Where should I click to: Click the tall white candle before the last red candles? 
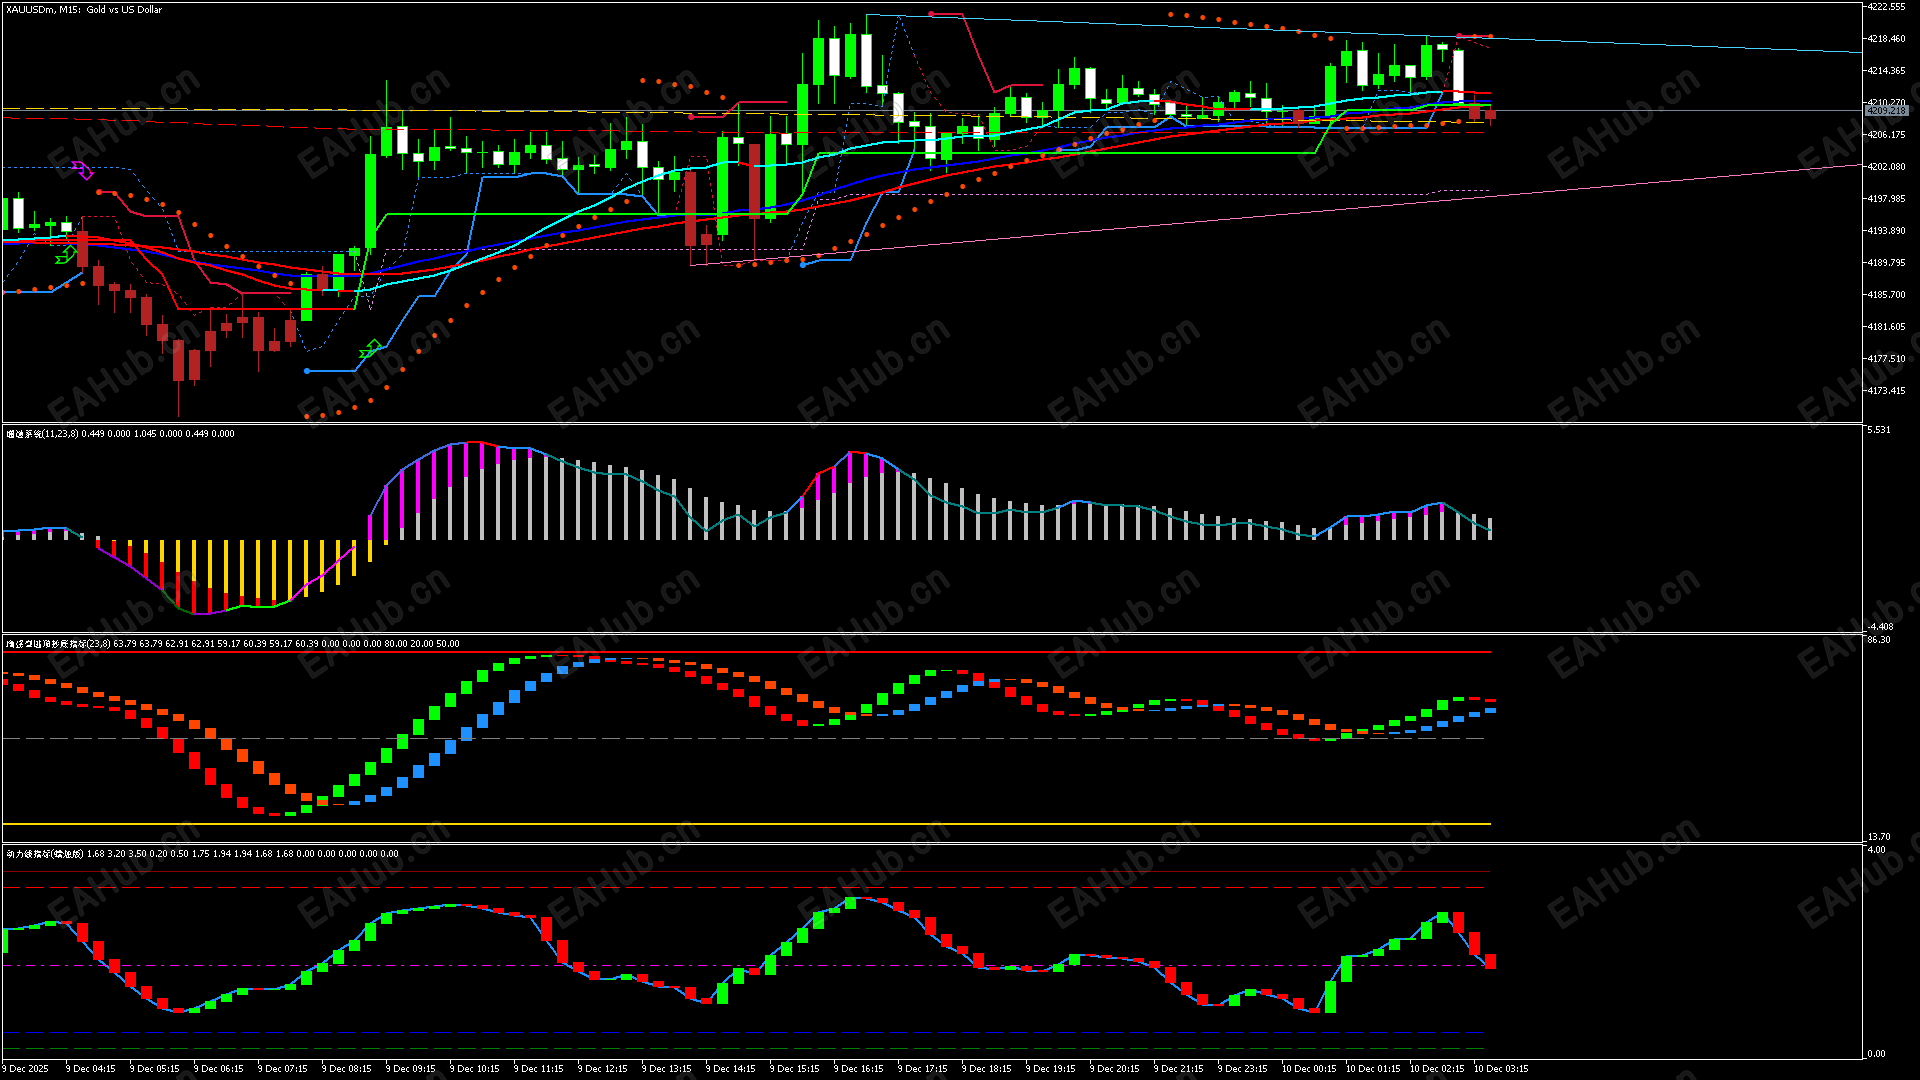click(x=1458, y=75)
